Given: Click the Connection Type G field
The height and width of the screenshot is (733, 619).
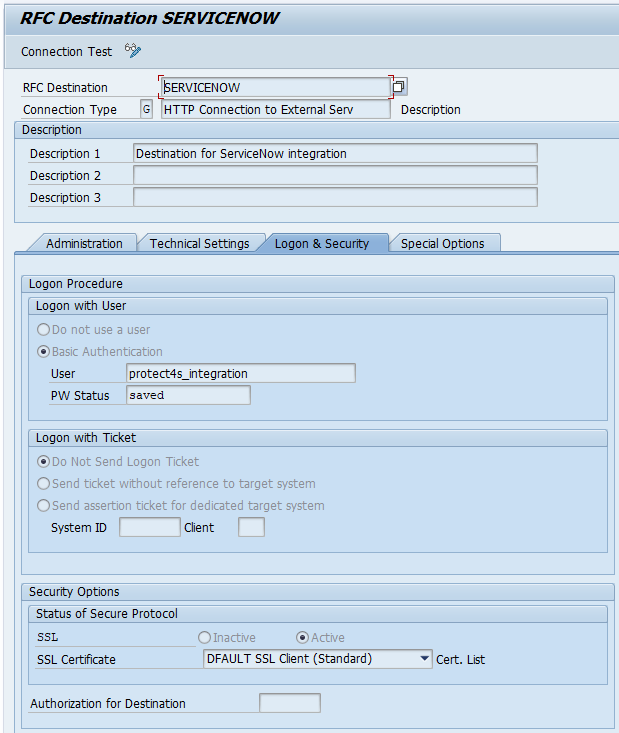Looking at the screenshot, I should coord(146,109).
